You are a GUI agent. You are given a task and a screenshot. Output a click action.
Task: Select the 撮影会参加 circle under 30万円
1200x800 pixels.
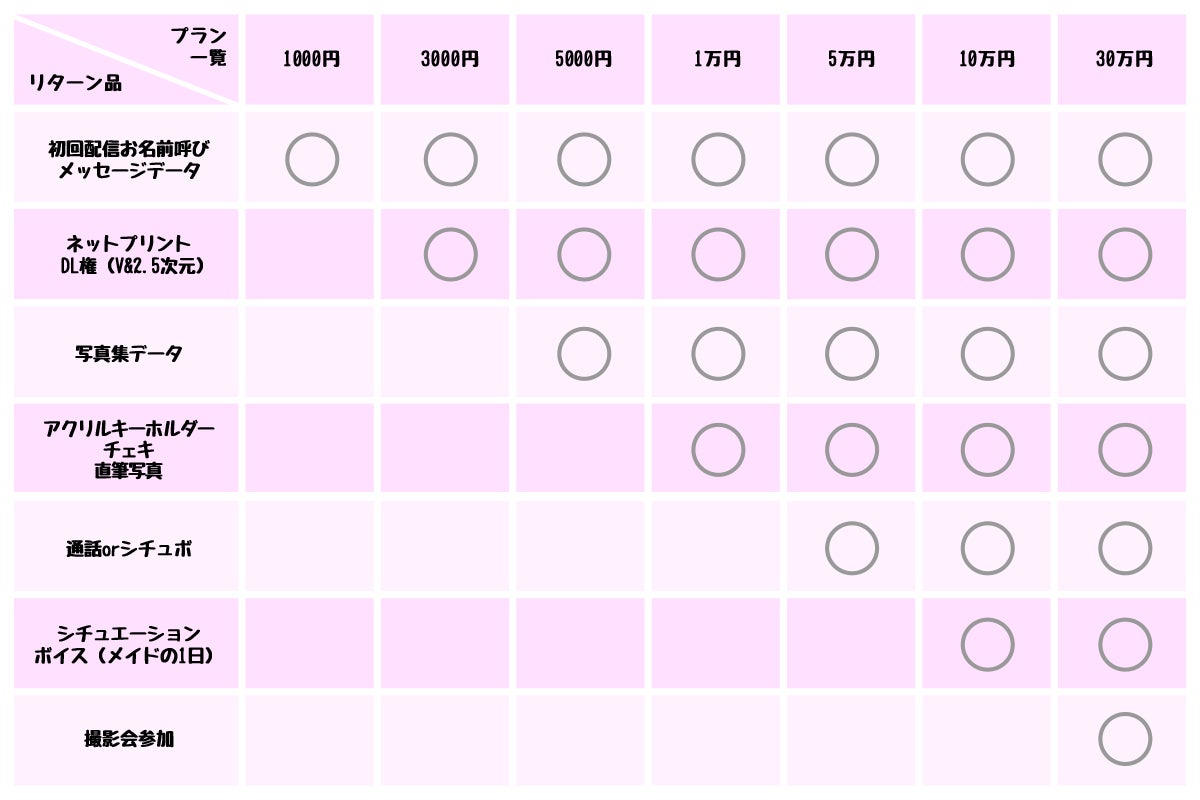1125,739
